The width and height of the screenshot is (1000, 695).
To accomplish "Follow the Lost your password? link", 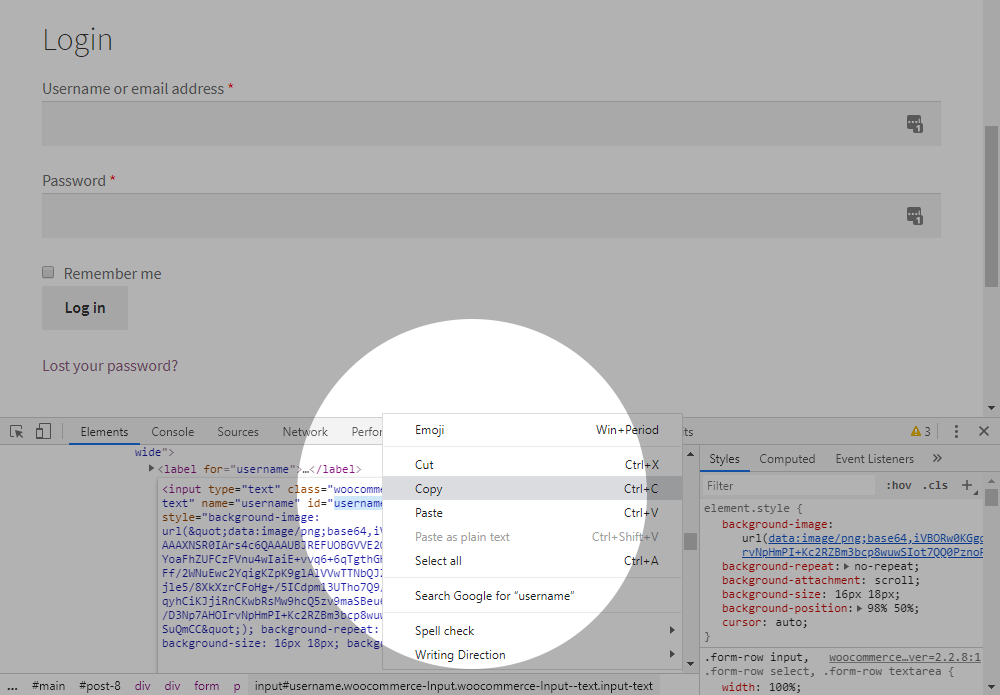I will [110, 365].
